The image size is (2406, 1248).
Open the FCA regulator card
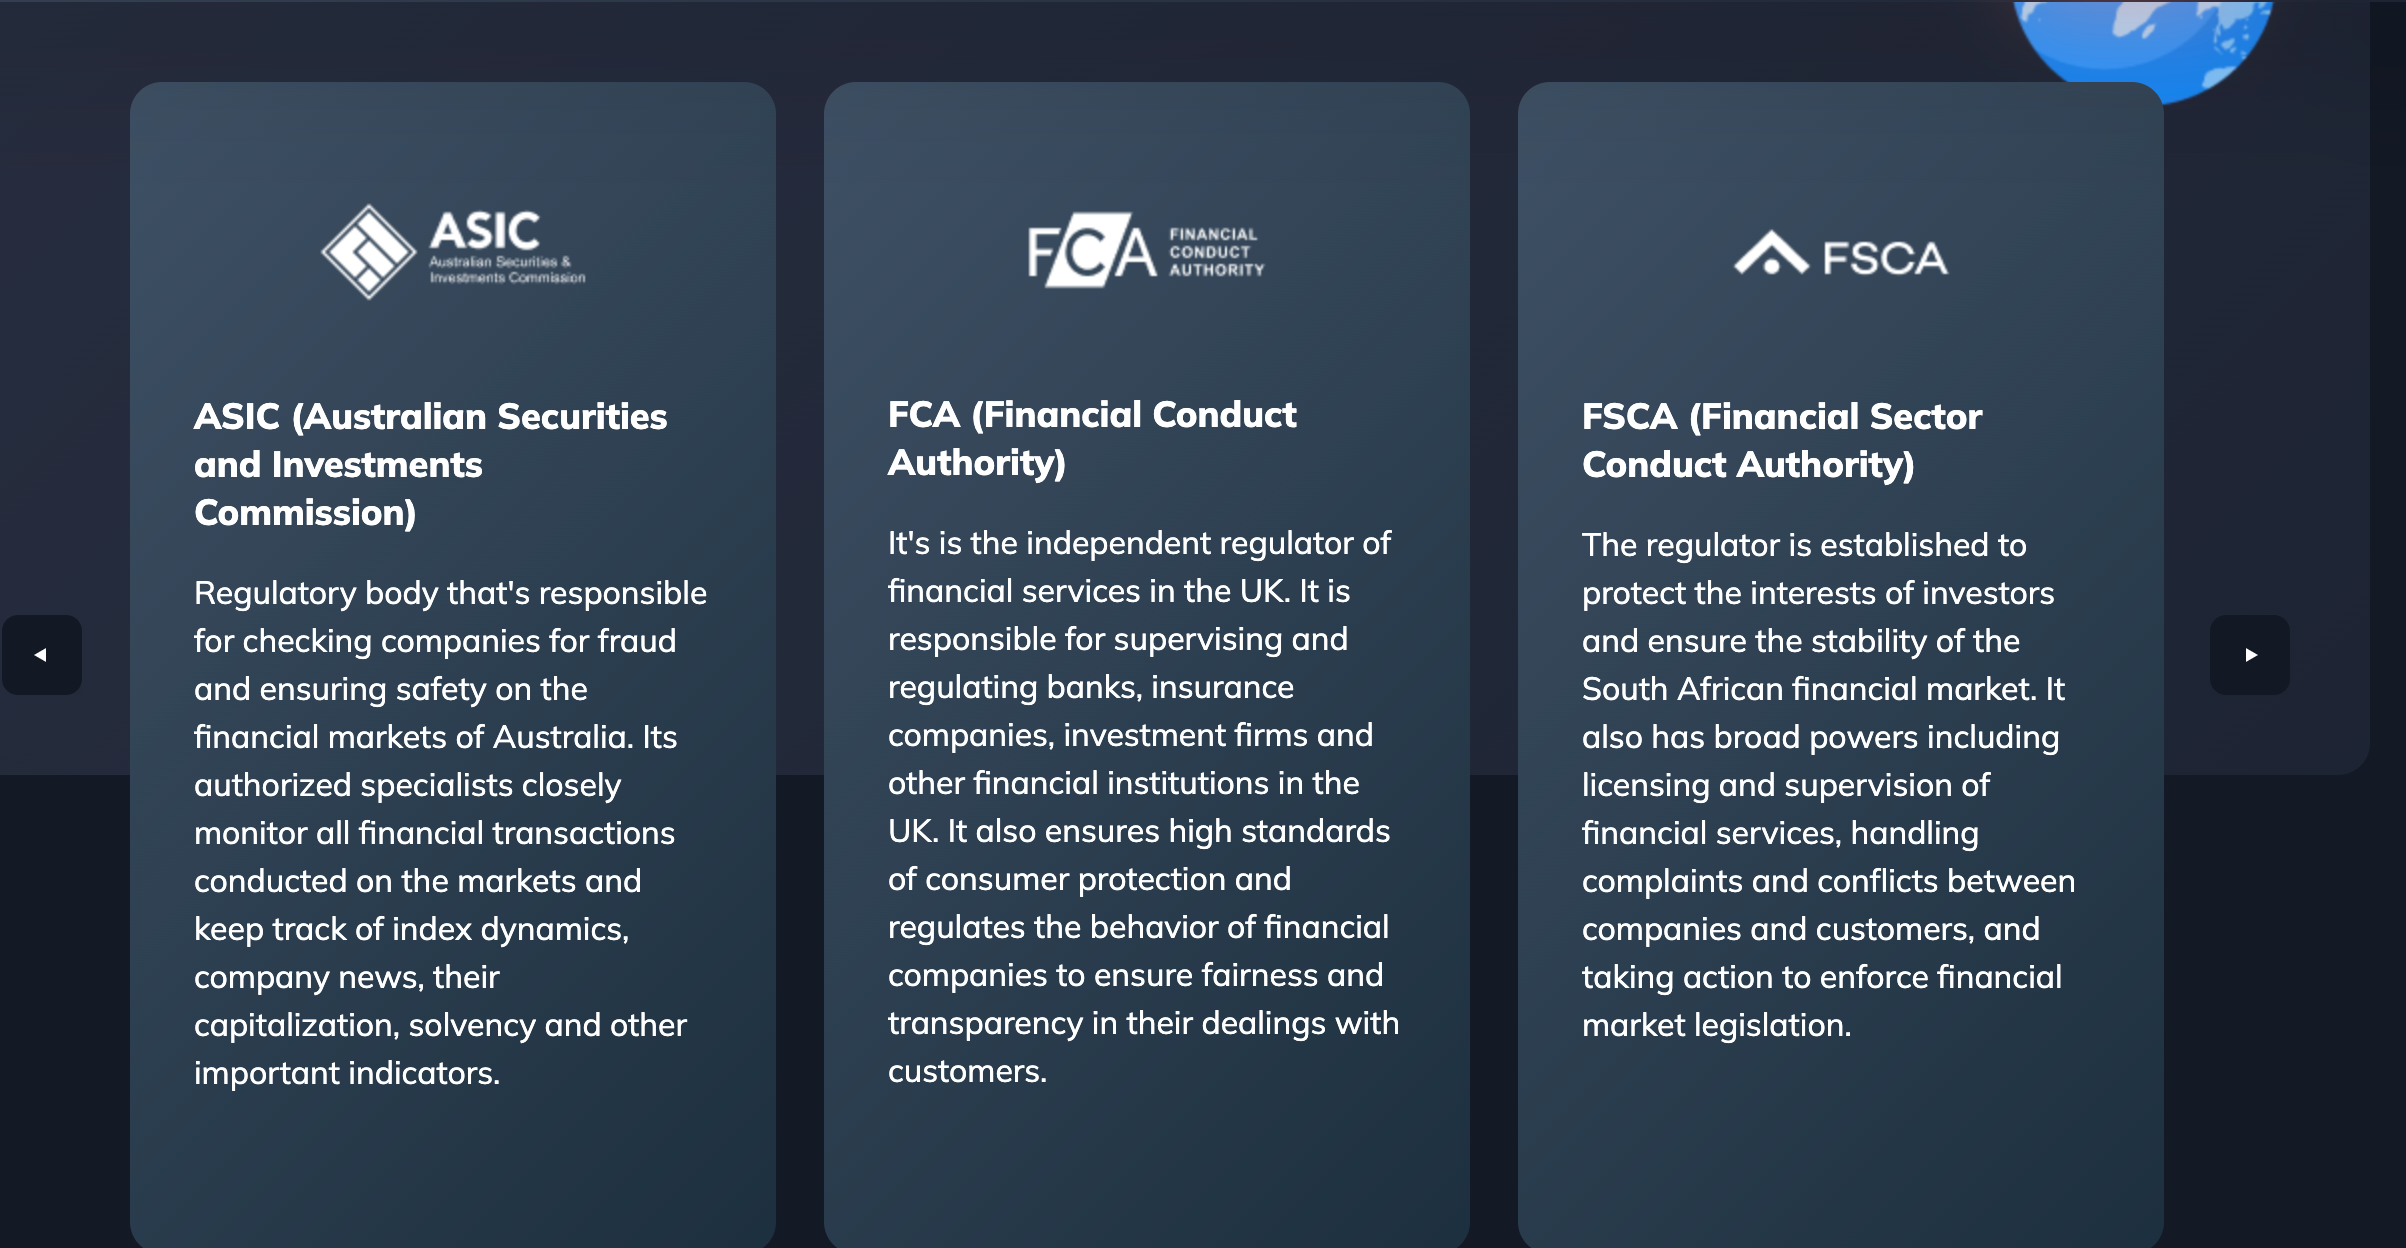(x=1147, y=665)
